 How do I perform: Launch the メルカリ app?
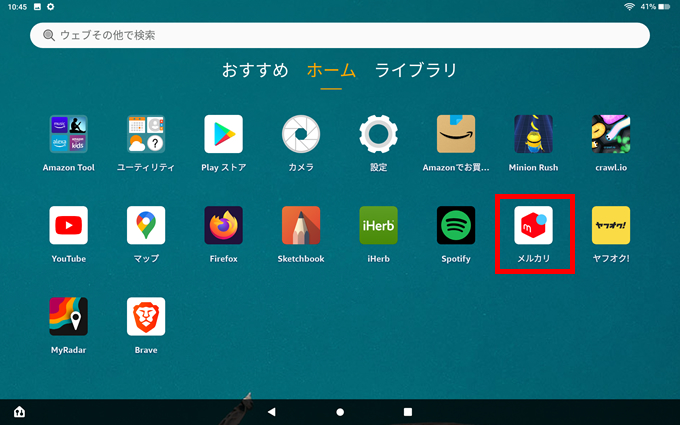pyautogui.click(x=533, y=225)
